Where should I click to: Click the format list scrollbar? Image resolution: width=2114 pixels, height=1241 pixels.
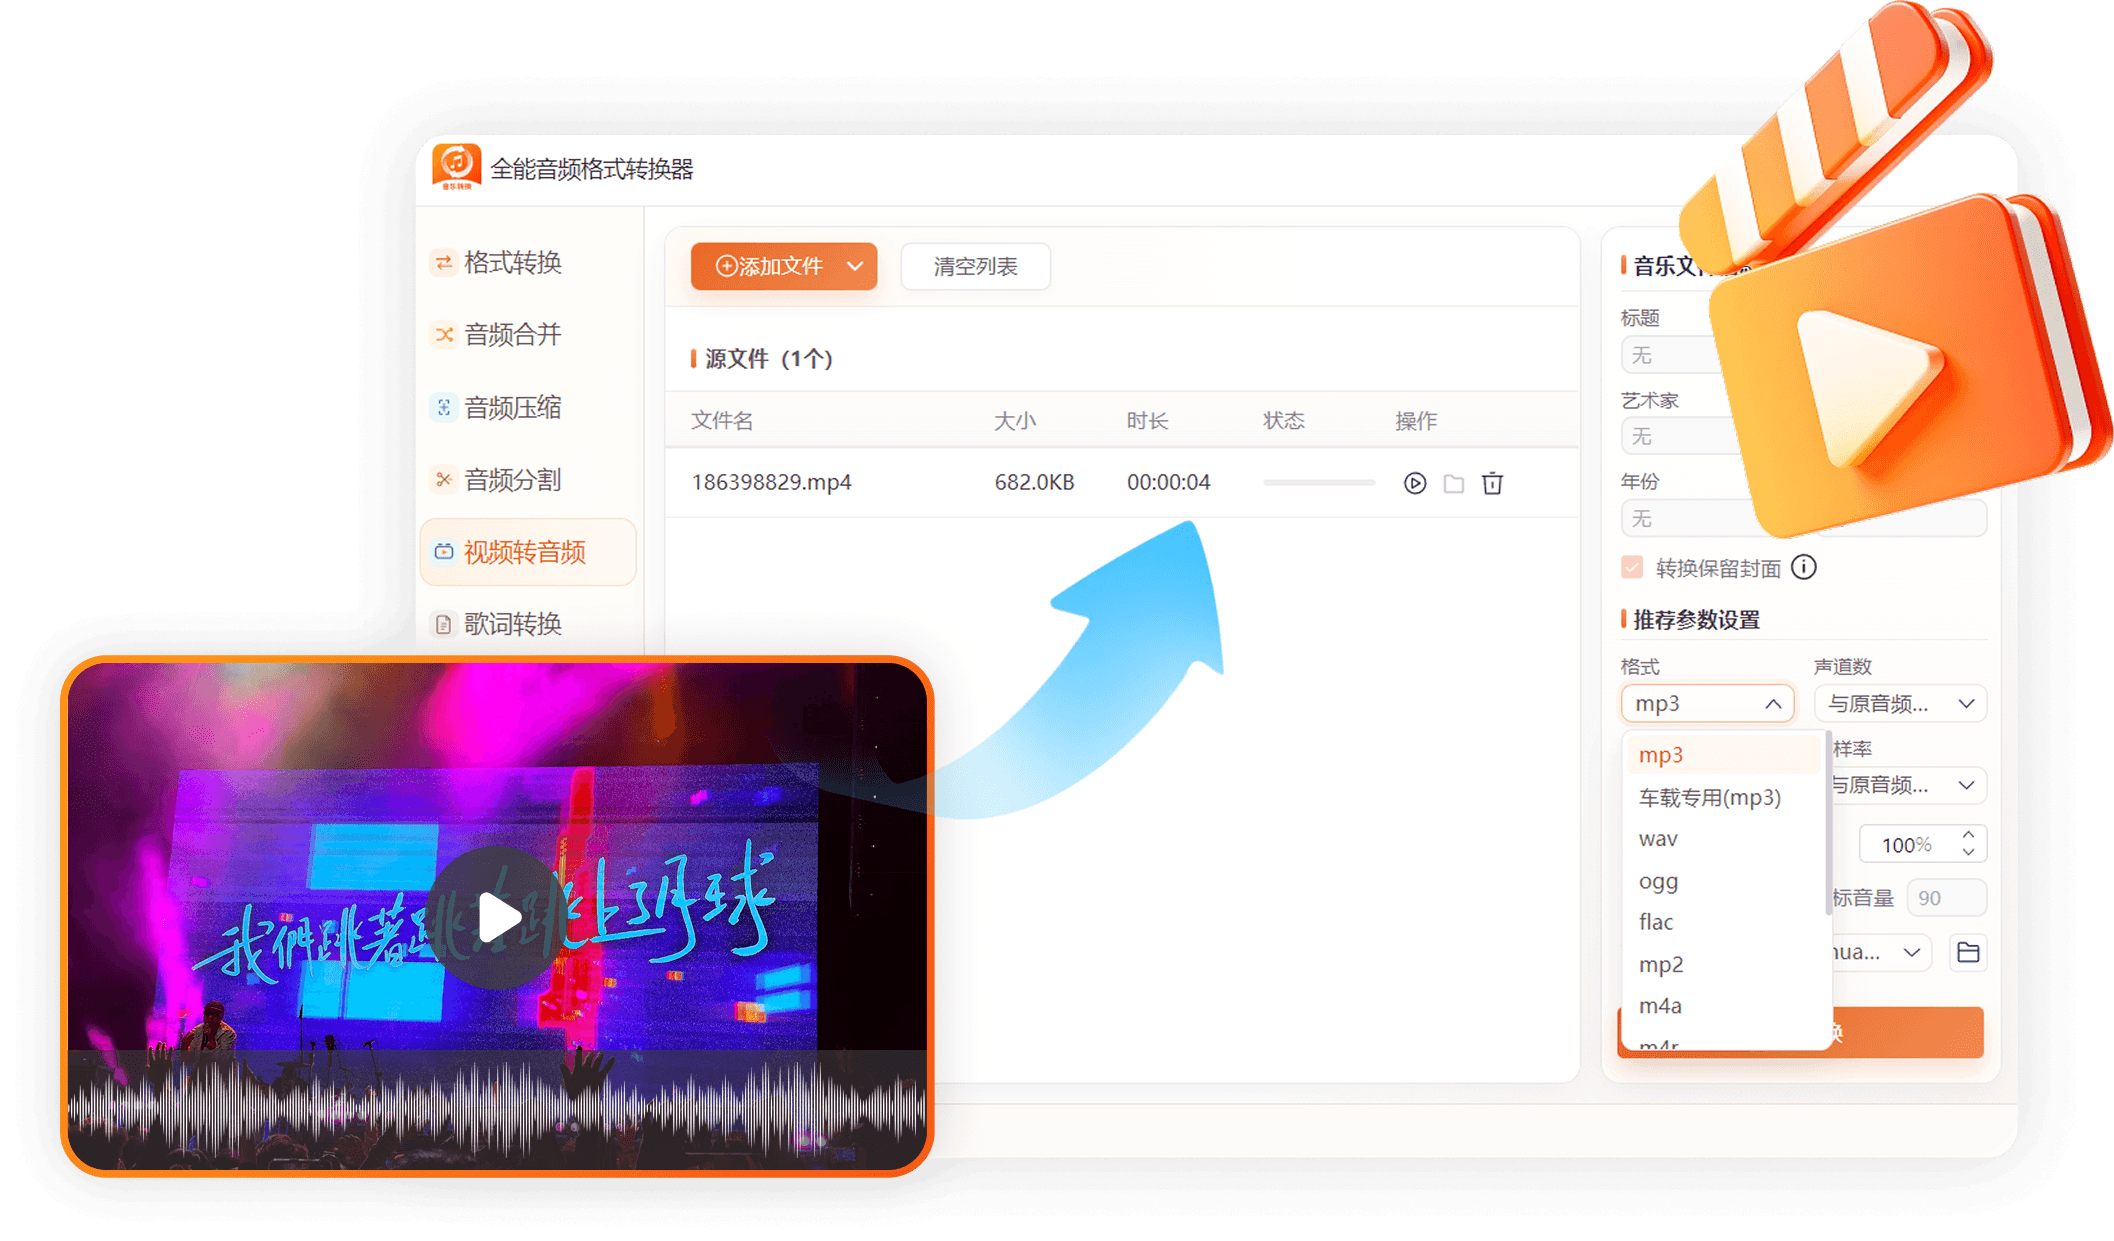[x=1828, y=825]
